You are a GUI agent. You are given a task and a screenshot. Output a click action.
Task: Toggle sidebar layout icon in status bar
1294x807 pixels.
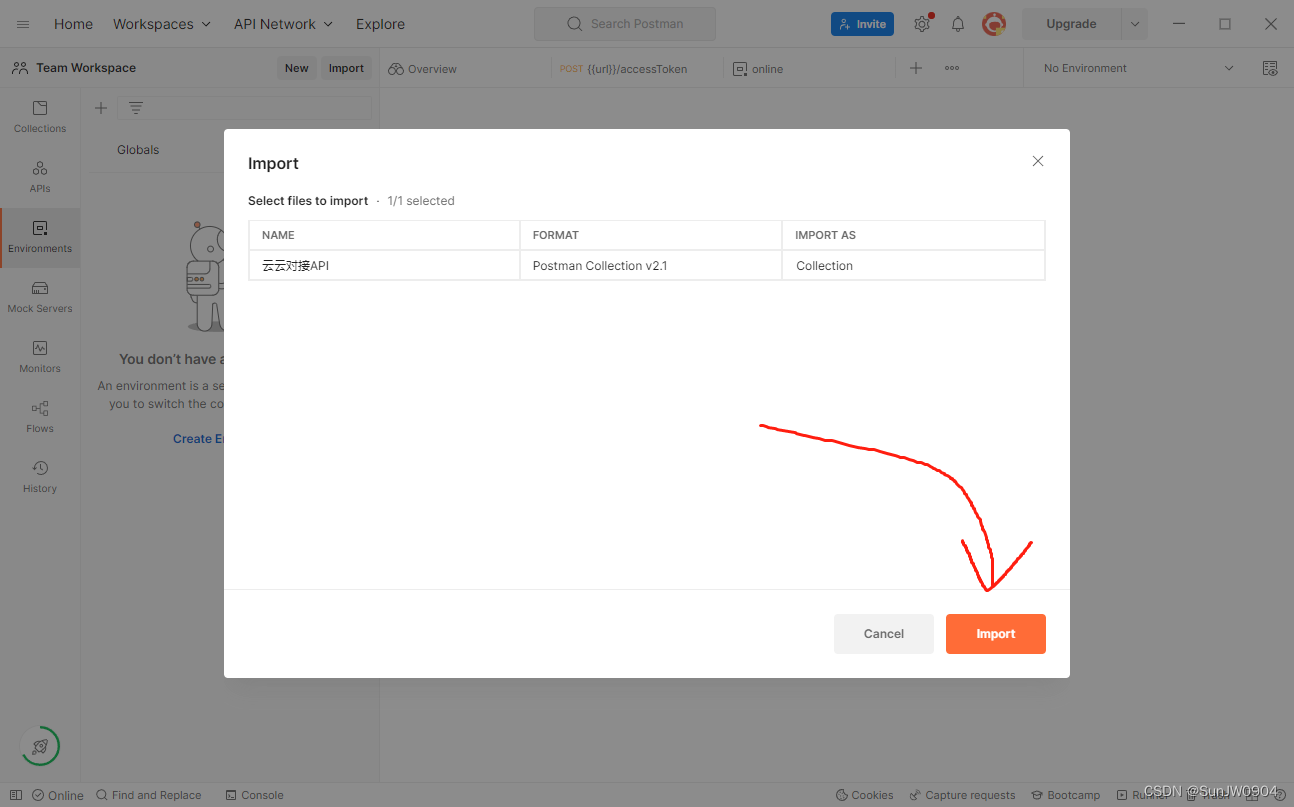(x=16, y=795)
